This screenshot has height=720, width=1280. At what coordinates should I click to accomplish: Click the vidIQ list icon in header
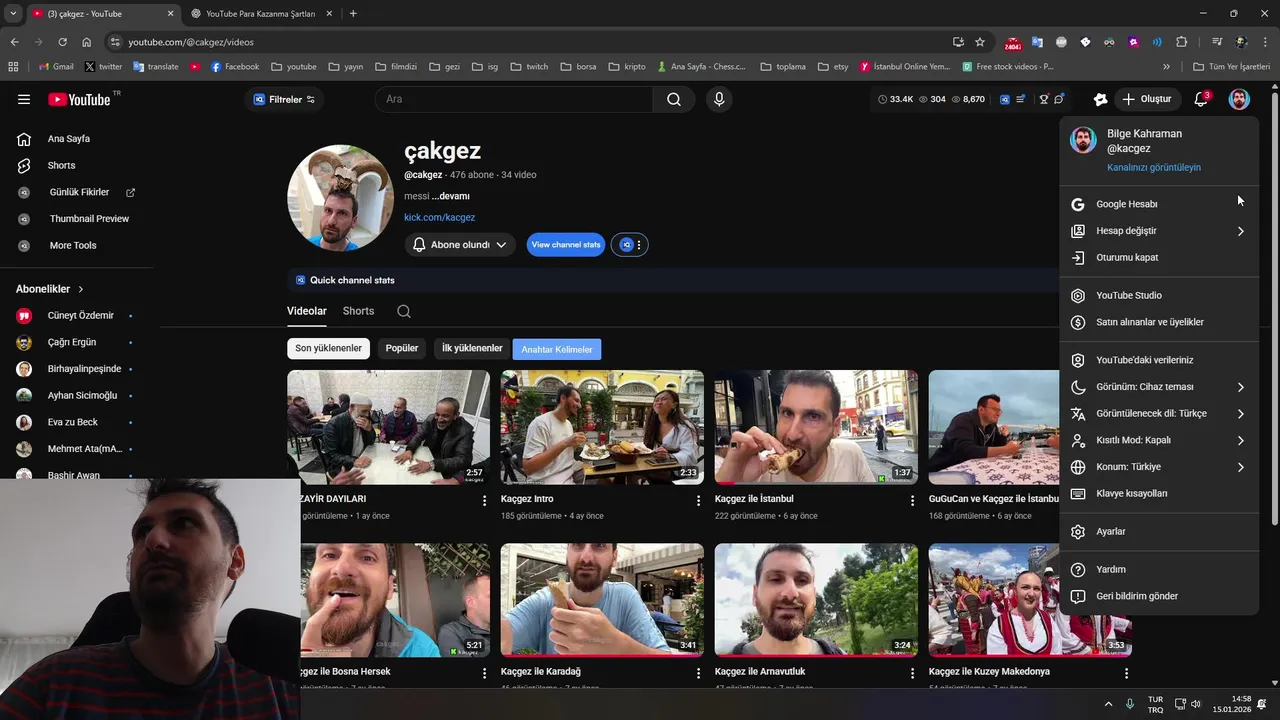[1020, 99]
